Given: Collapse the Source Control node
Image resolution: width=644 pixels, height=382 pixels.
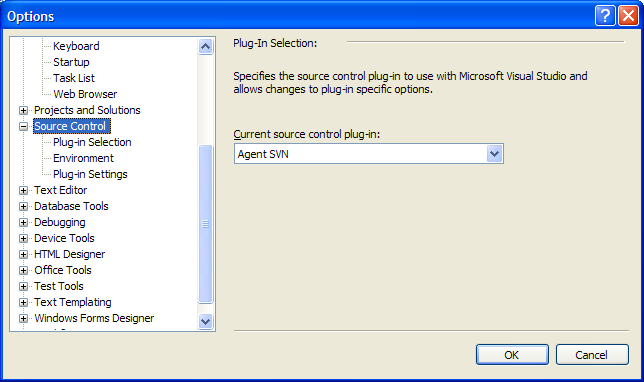Looking at the screenshot, I should pyautogui.click(x=23, y=127).
